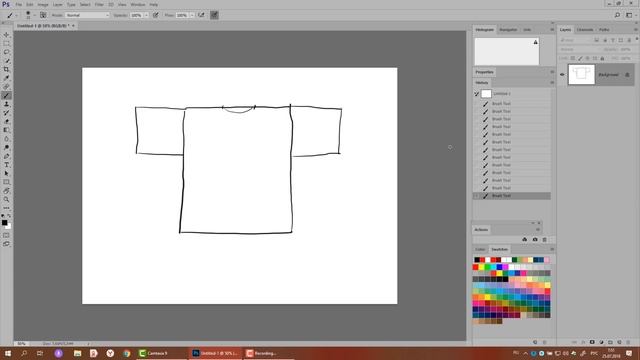
Task: Select the Blur tool
Action: coord(6,139)
